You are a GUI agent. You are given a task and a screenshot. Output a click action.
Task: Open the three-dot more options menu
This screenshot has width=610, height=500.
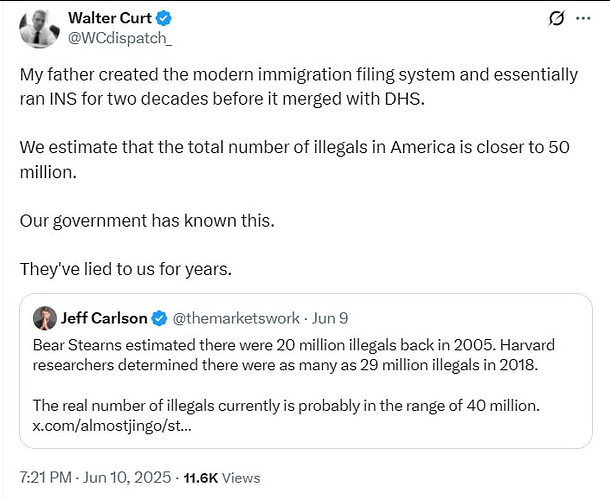pos(583,18)
